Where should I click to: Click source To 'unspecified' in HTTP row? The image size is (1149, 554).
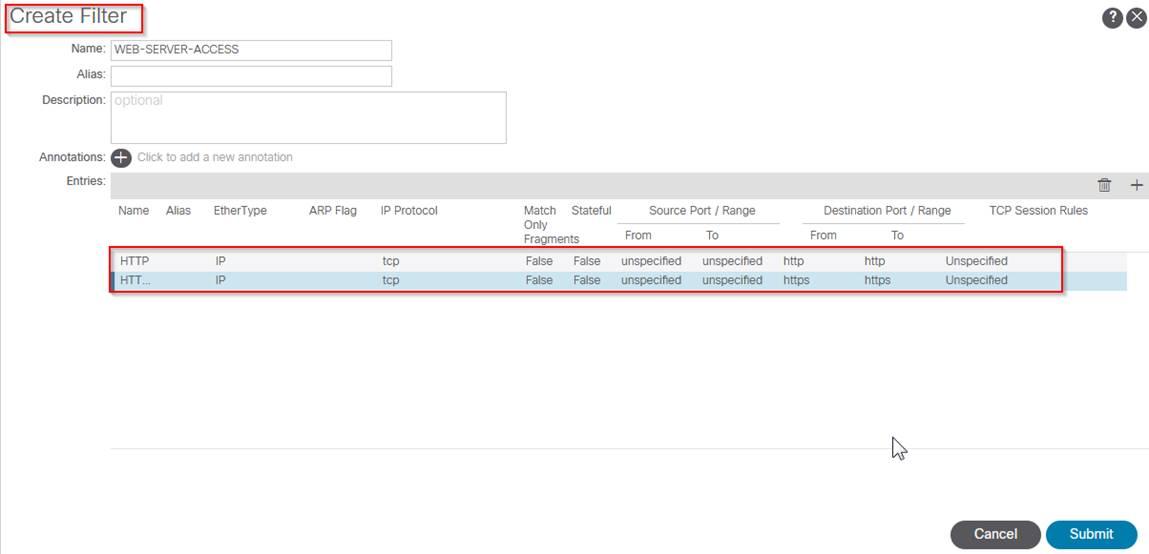pos(732,261)
